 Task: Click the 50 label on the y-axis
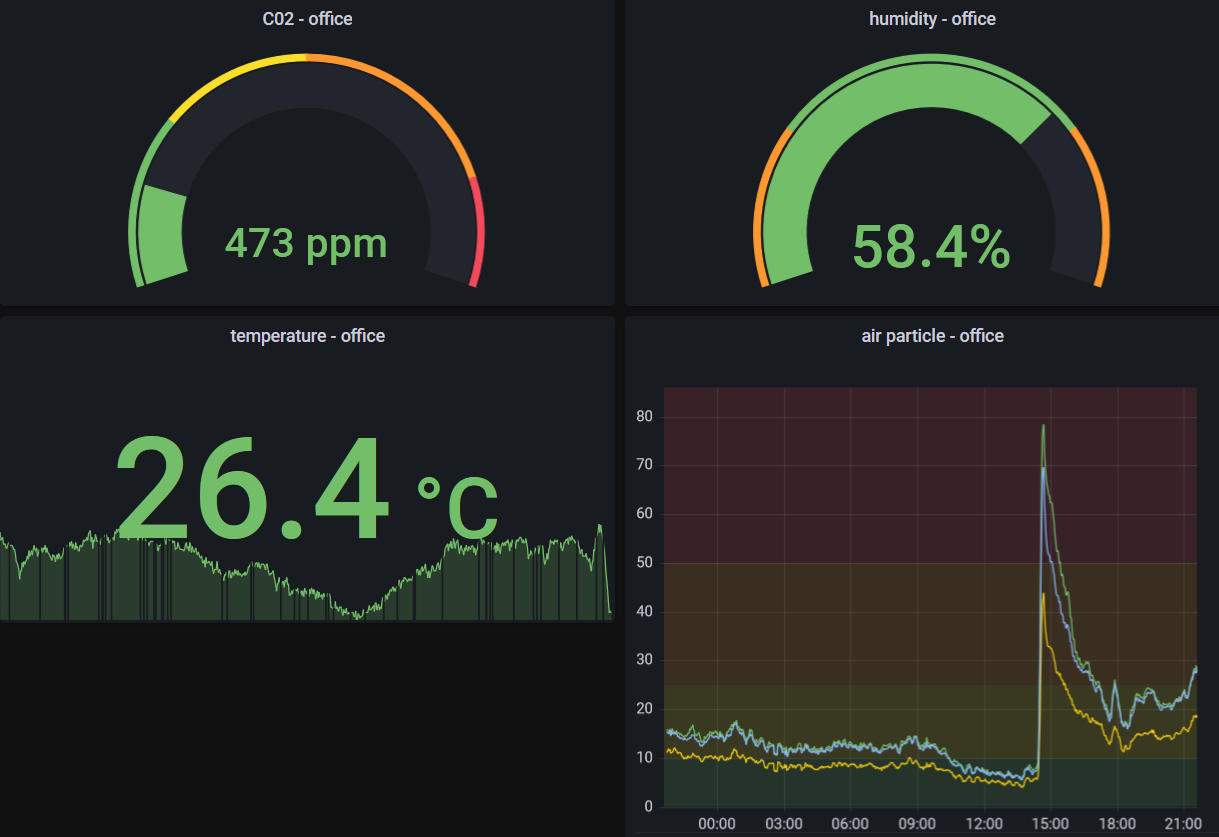click(644, 563)
